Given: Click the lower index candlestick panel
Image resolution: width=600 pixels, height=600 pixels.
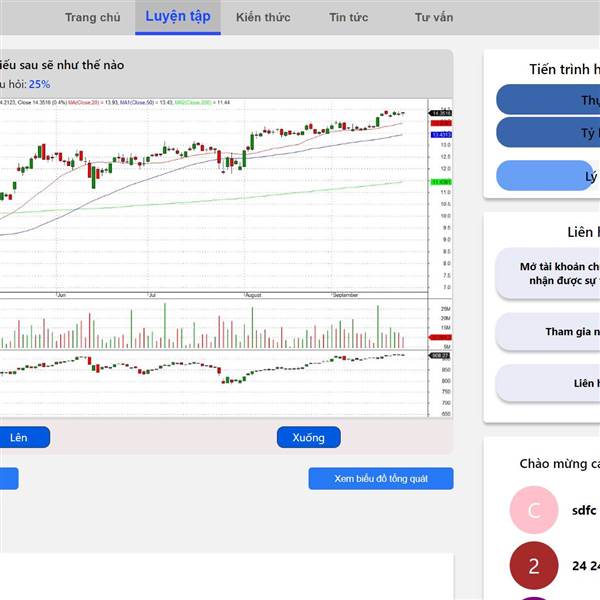Looking at the screenshot, I should 214,383.
